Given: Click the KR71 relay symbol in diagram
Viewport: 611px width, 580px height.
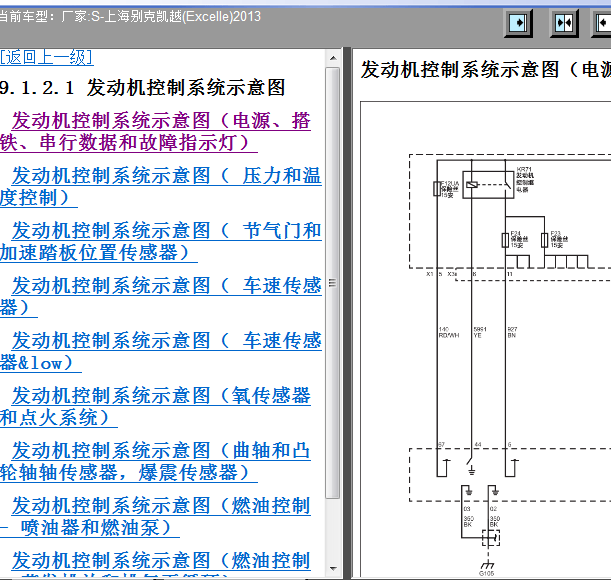Looking at the screenshot, I should (488, 185).
